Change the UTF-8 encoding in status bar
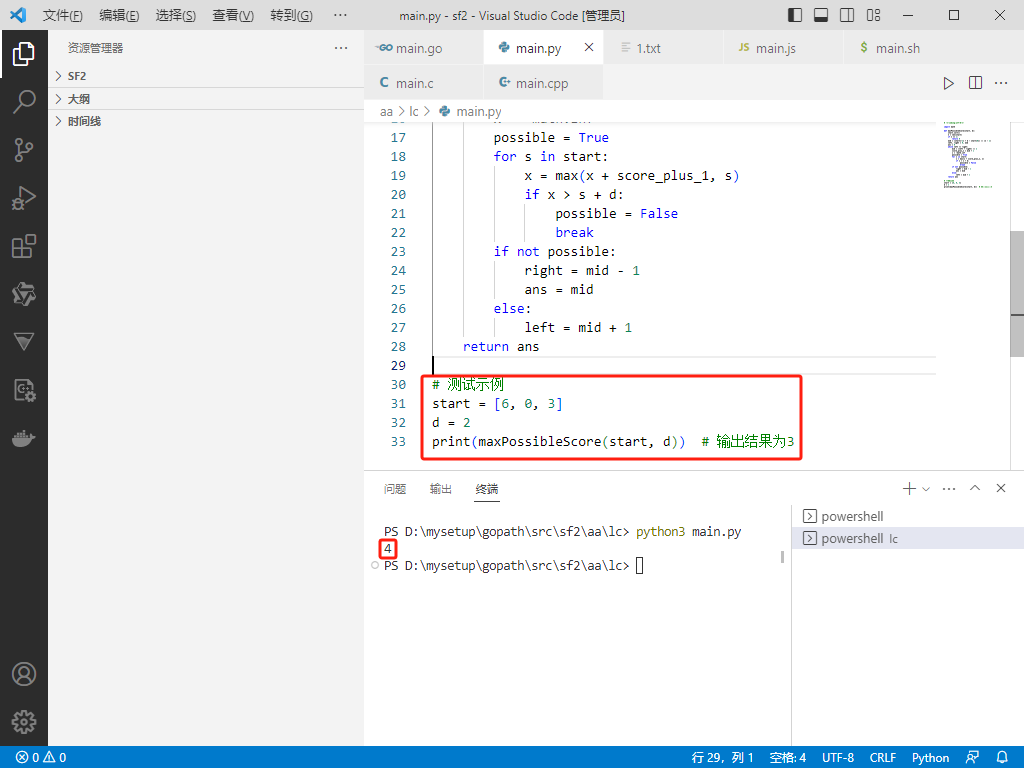The image size is (1024, 768). (838, 757)
